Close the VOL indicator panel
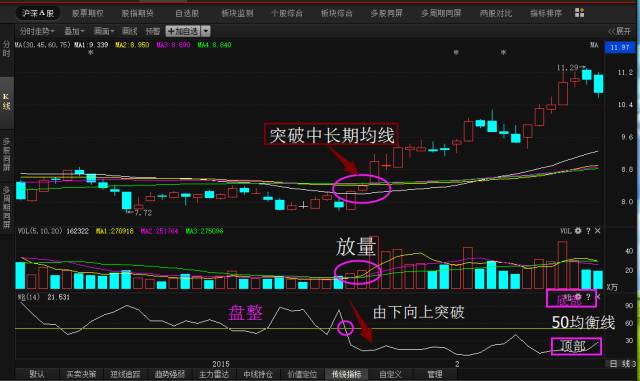640x381 pixels. click(598, 231)
